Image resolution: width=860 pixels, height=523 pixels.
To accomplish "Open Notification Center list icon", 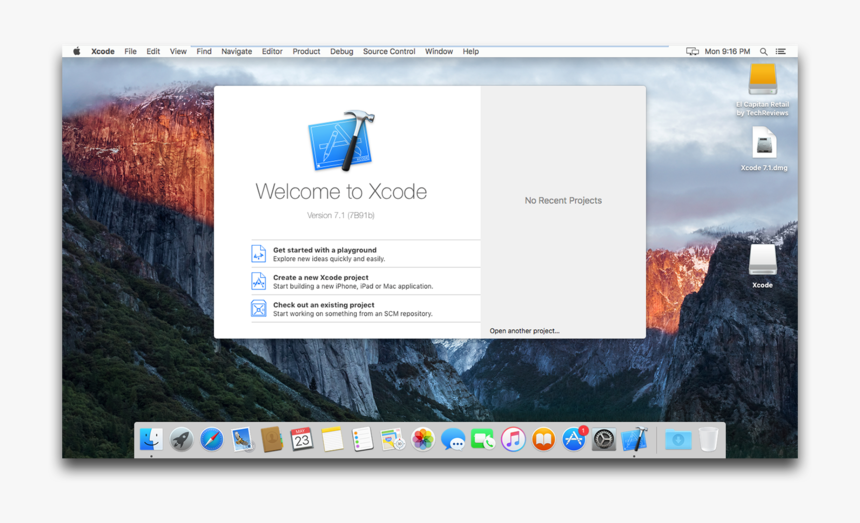I will click(x=780, y=51).
